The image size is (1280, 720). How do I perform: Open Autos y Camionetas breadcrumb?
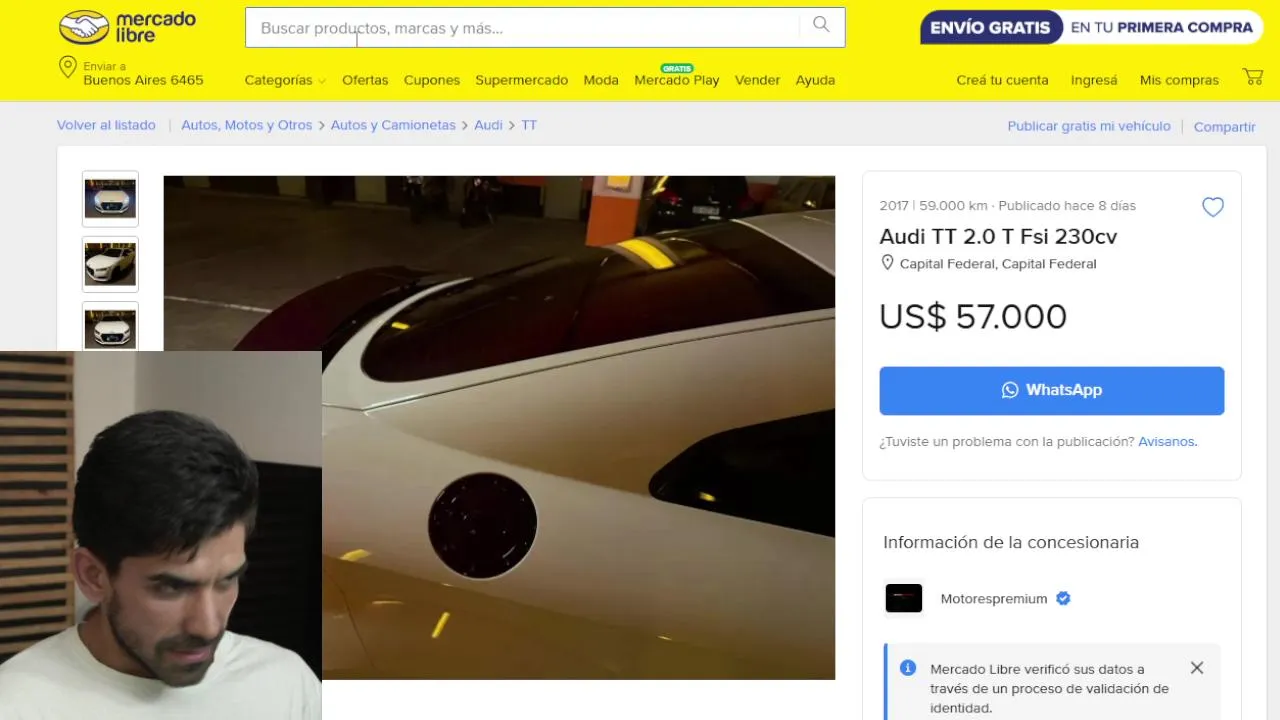click(x=393, y=125)
